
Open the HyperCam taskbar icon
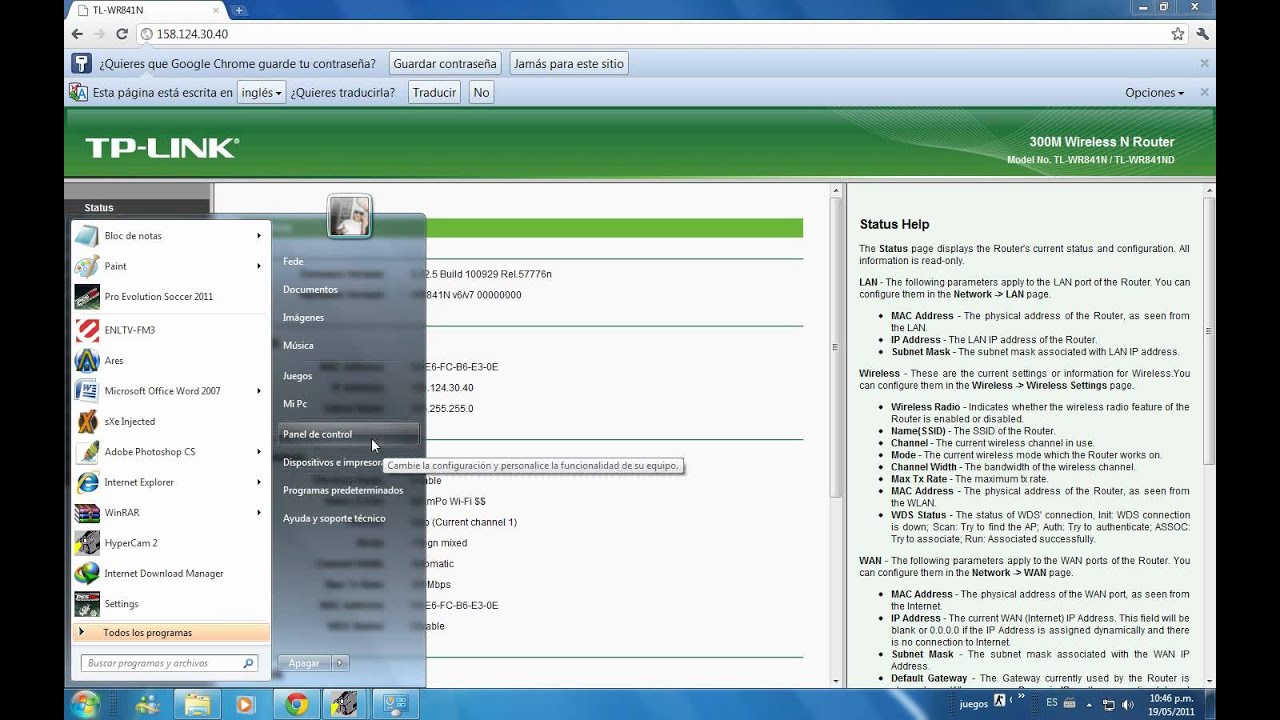[x=345, y=704]
